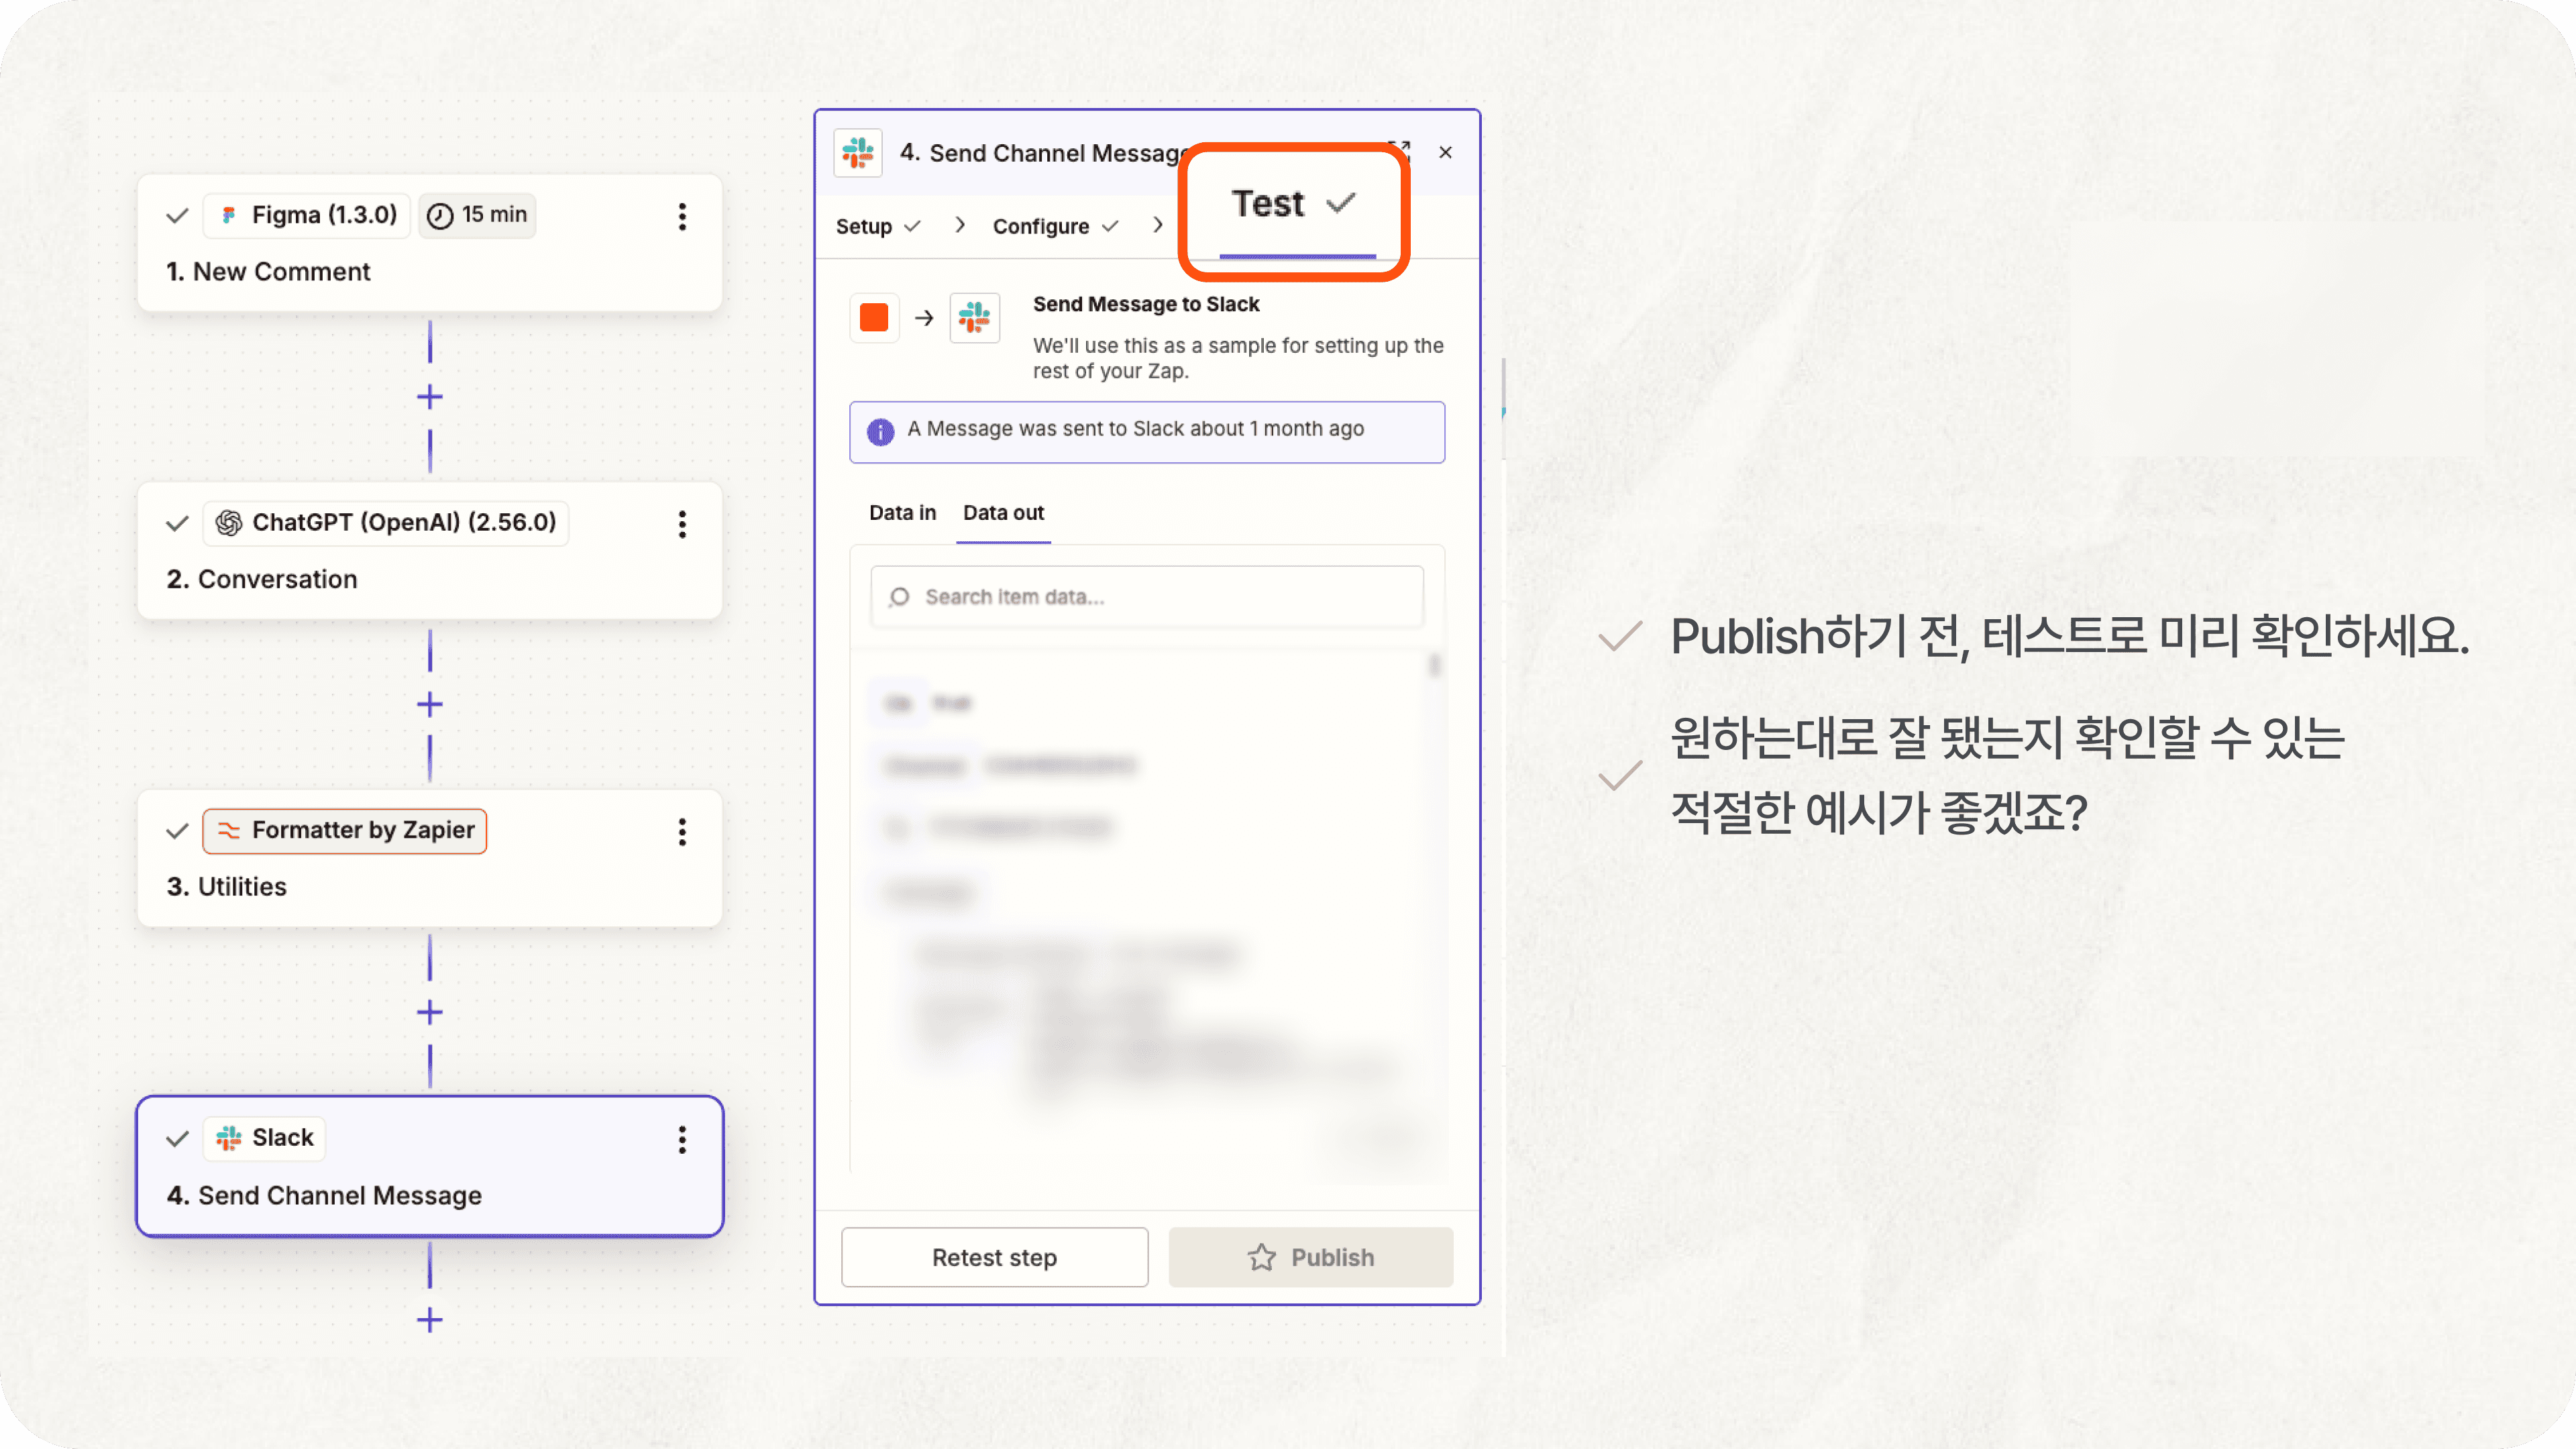Open three-dot menu on Formatter step
The width and height of the screenshot is (2576, 1449).
[682, 832]
